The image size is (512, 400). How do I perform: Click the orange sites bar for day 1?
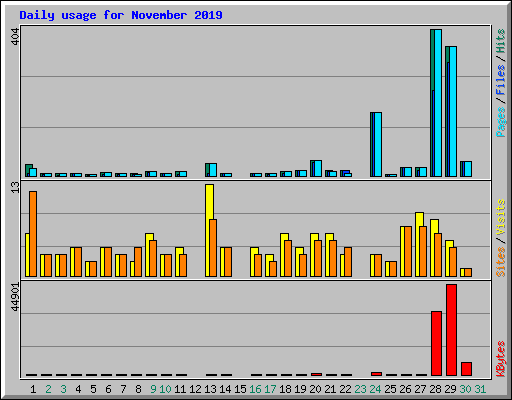coord(33,234)
